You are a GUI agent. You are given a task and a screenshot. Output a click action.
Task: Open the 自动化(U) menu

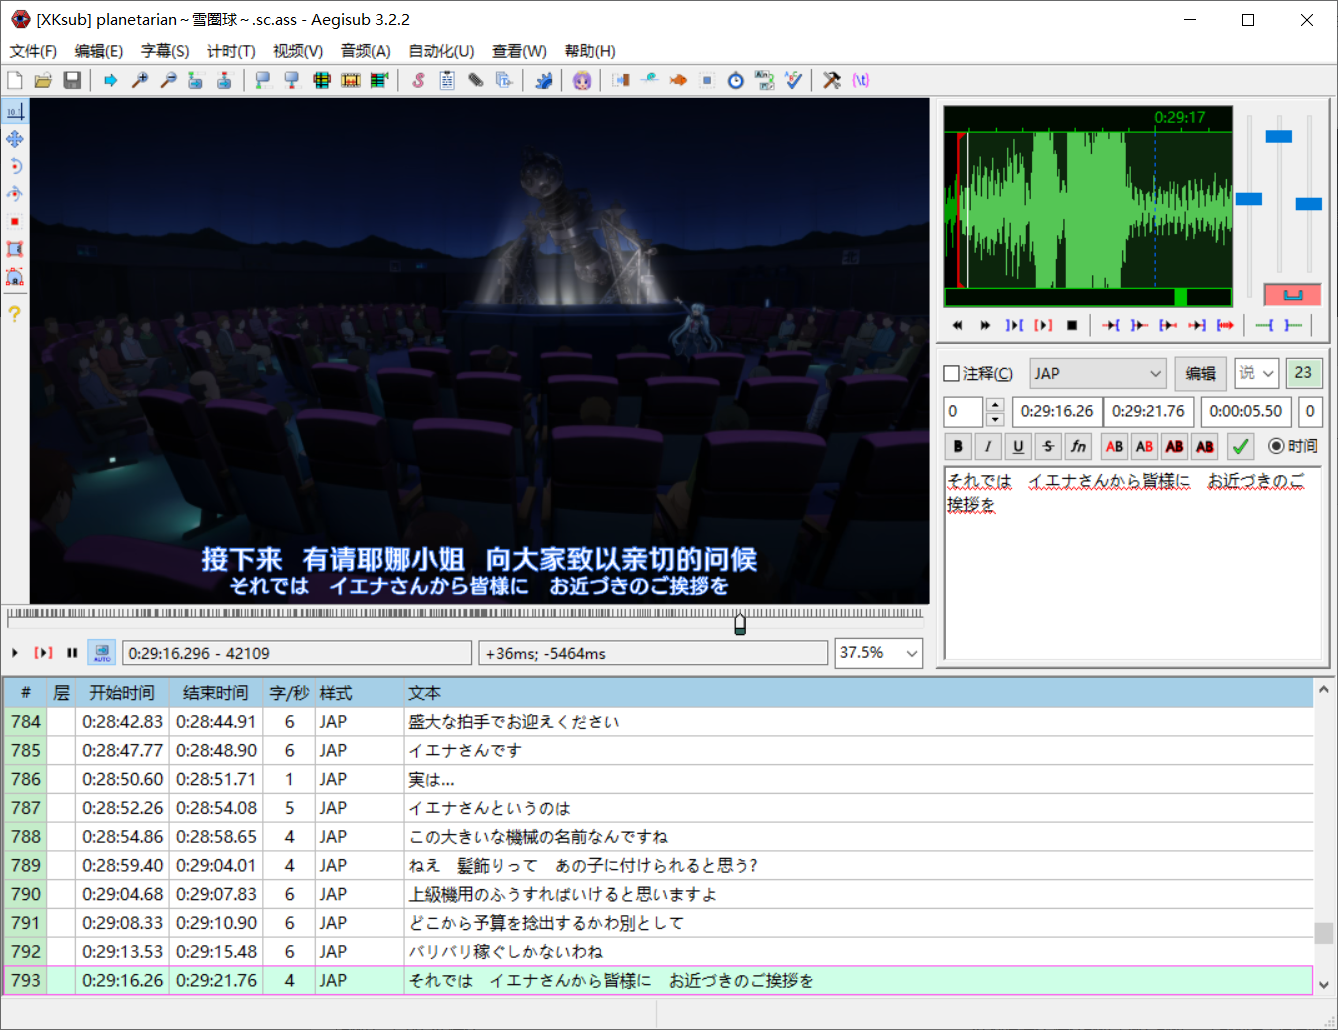(441, 51)
